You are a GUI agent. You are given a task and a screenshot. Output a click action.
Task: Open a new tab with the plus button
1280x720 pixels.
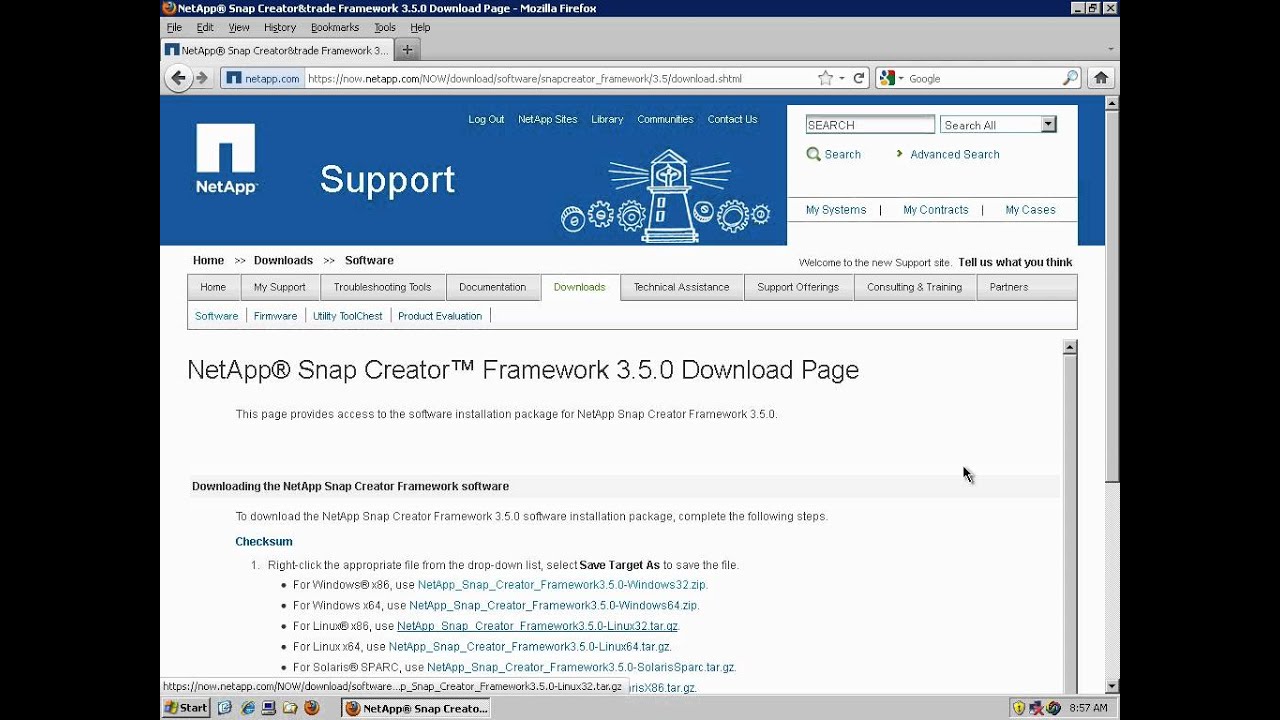tap(407, 50)
